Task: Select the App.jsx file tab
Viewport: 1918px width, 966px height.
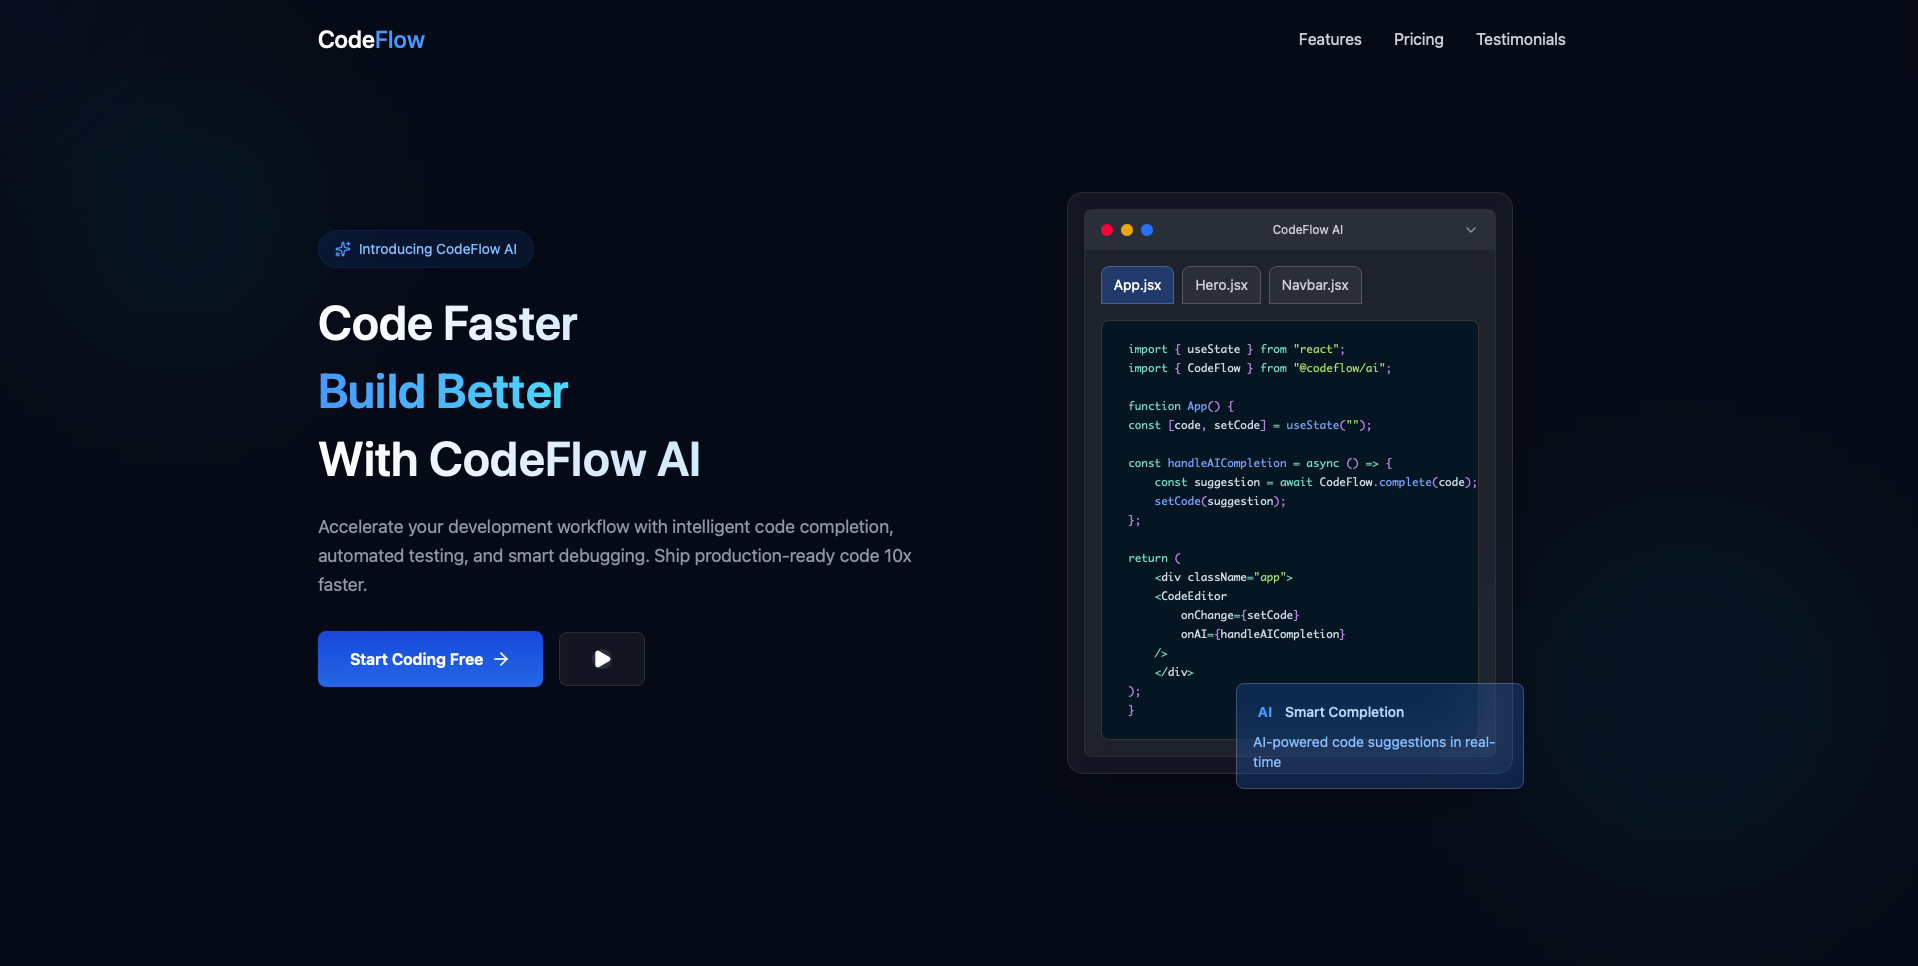Action: (1137, 285)
